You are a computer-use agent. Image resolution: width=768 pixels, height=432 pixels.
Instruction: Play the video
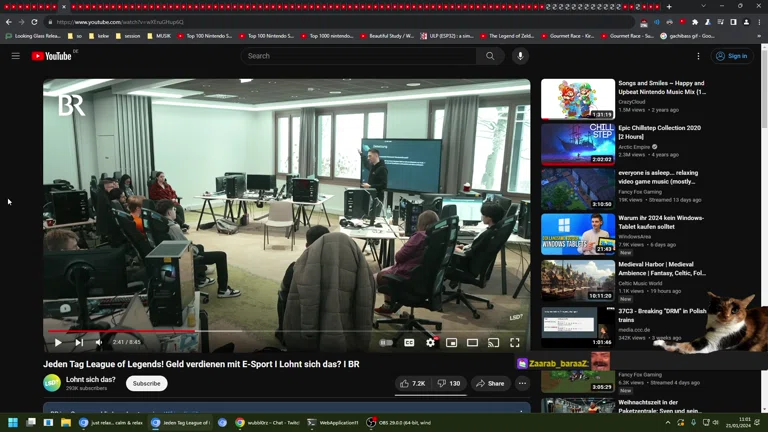58,343
